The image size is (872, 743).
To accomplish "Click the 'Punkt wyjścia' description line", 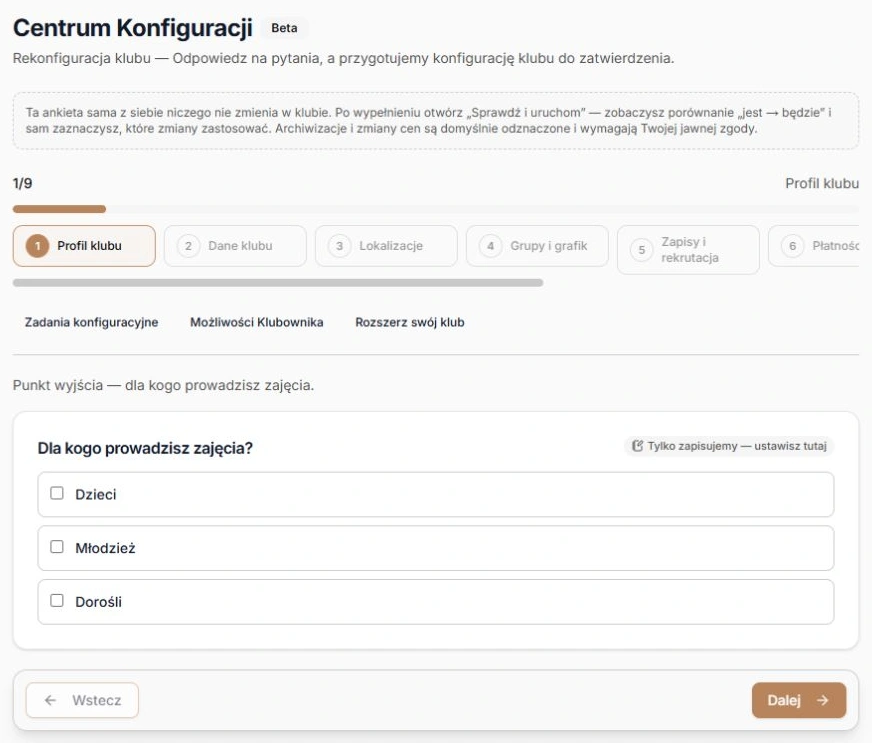I will pyautogui.click(x=164, y=385).
